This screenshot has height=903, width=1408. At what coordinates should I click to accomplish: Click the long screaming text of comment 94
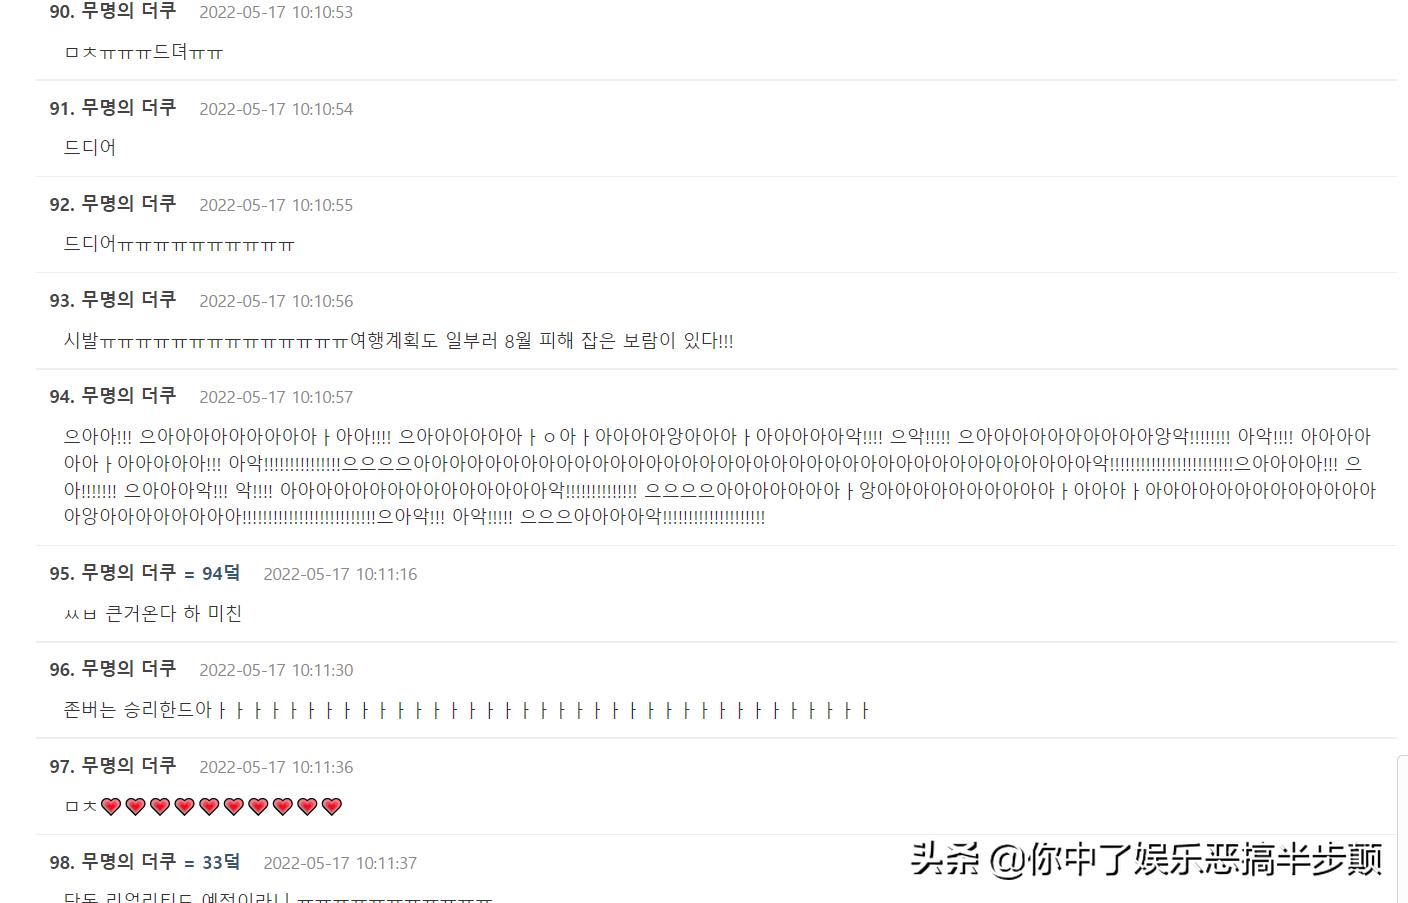click(x=720, y=476)
